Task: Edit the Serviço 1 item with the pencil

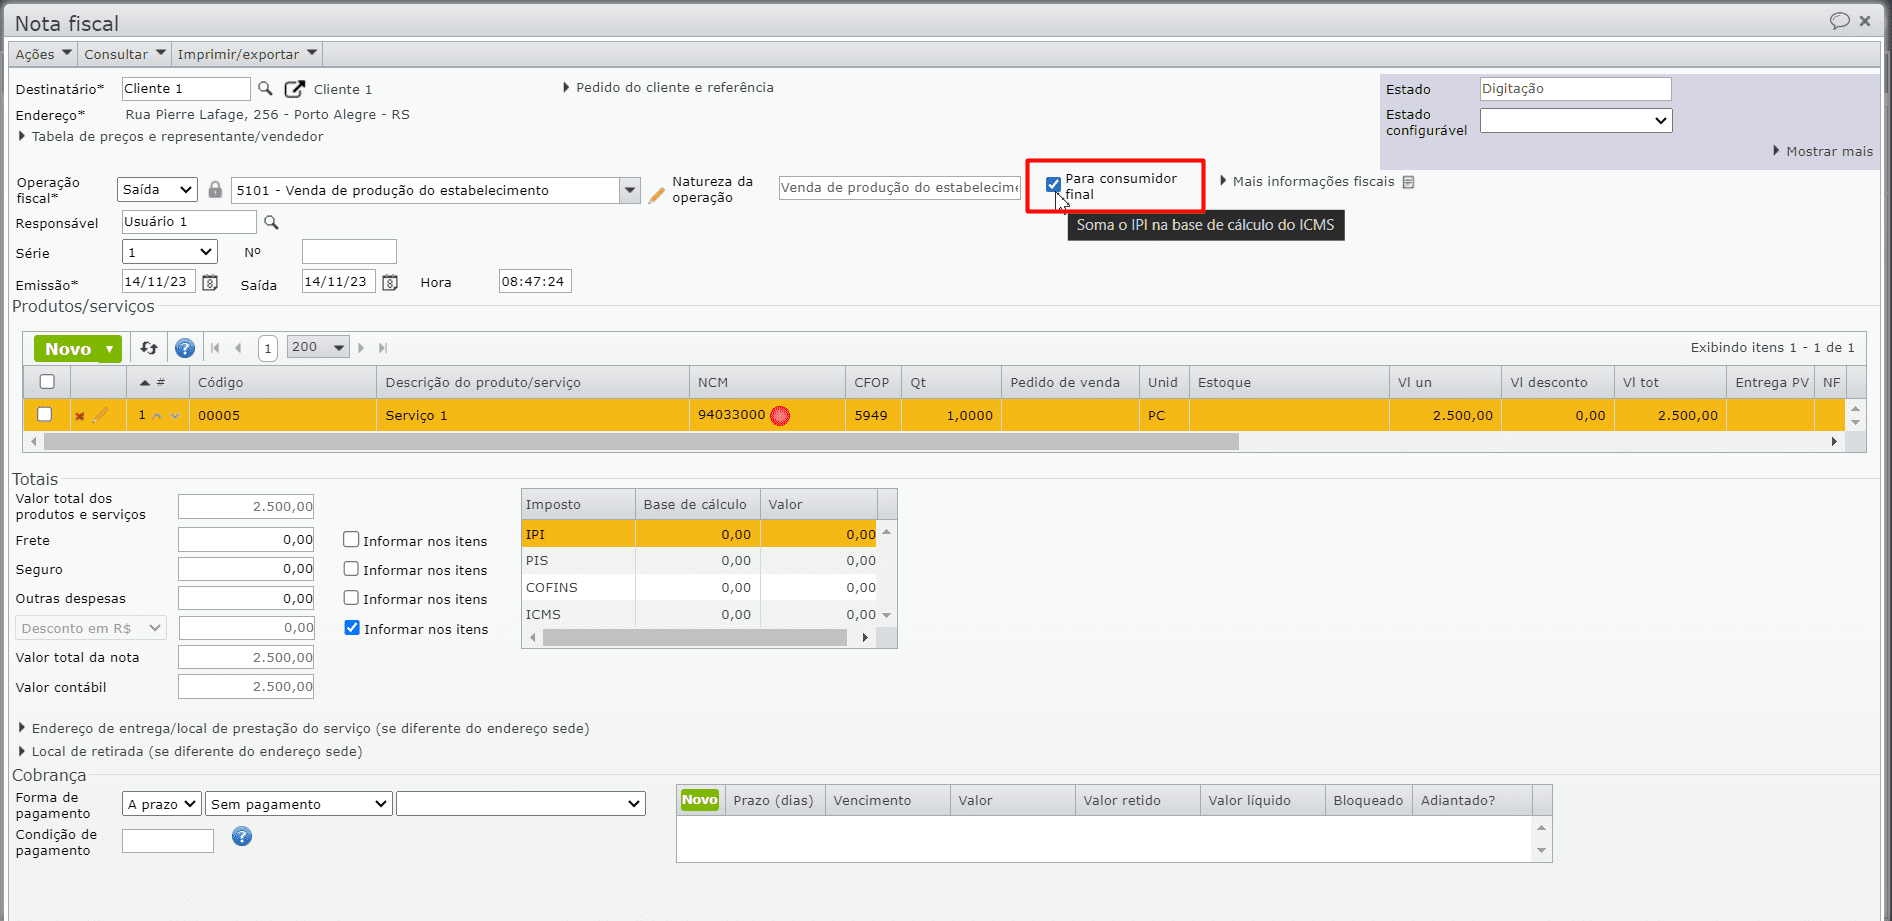Action: (100, 414)
